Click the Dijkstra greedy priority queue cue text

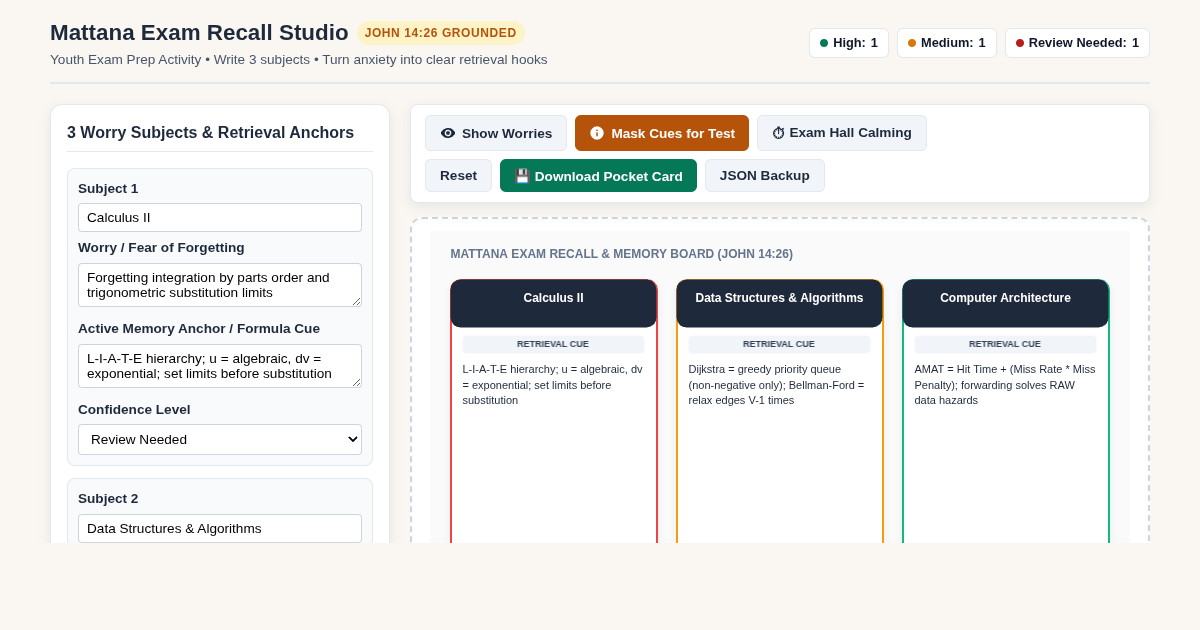pos(779,385)
